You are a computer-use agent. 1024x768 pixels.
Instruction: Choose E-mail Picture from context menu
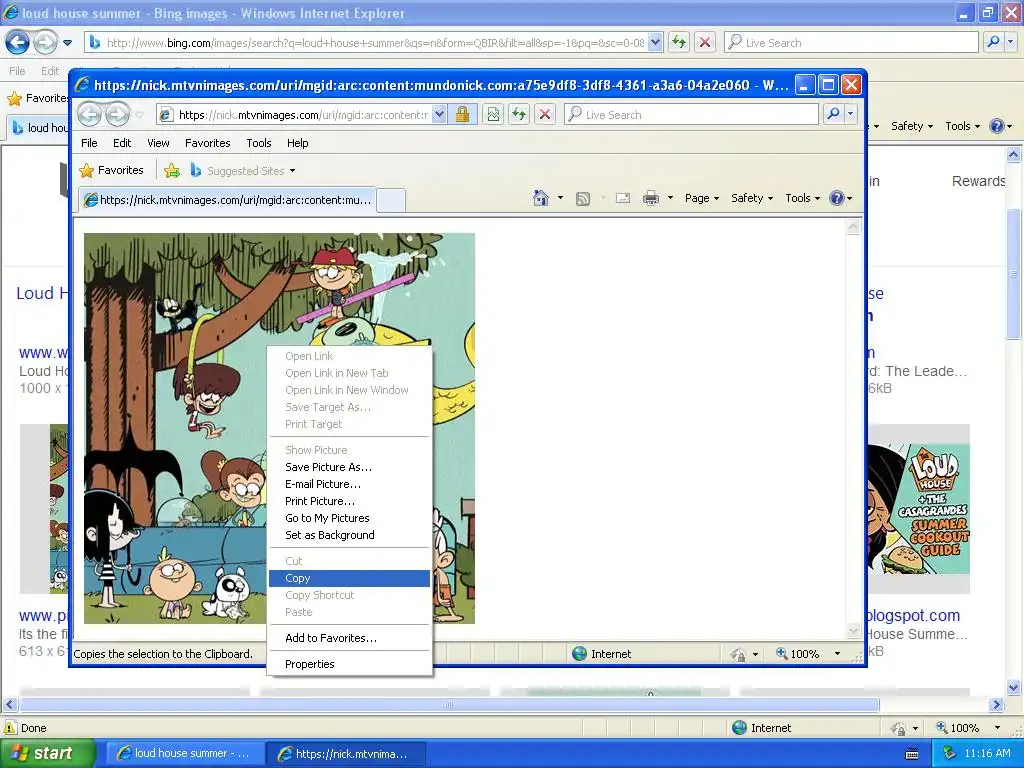(349, 484)
